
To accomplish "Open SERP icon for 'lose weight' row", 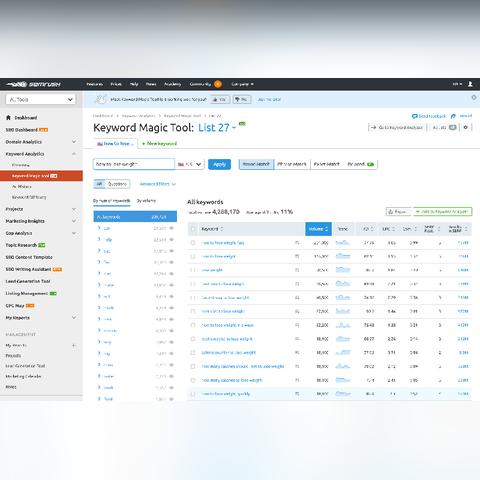I will point(297,270).
